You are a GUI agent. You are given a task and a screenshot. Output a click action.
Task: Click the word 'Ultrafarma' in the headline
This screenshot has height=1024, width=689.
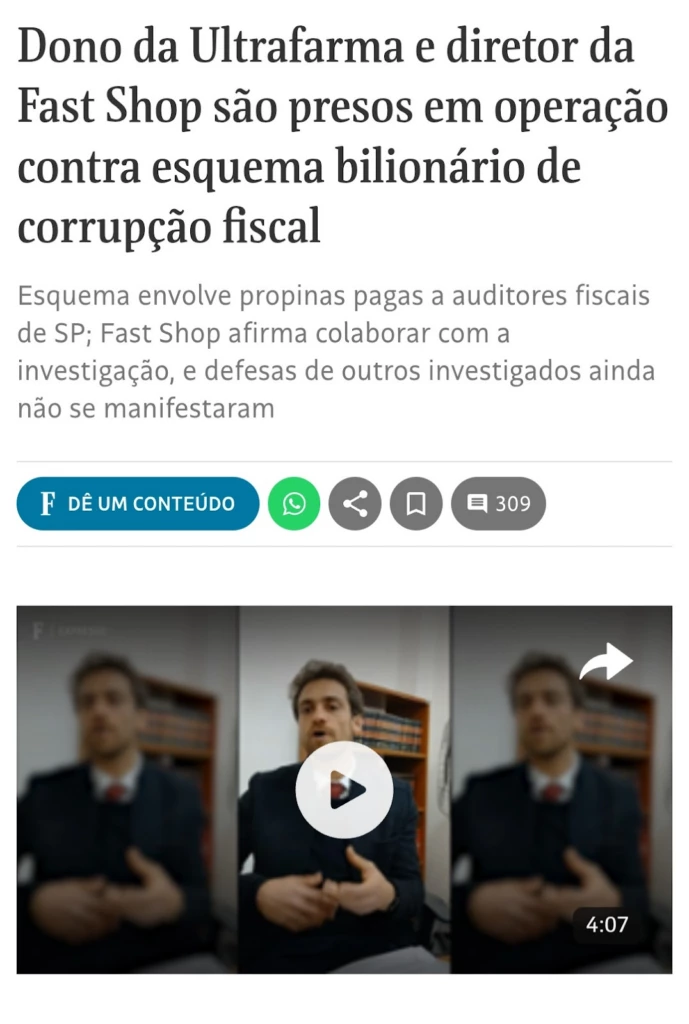pyautogui.click(x=296, y=46)
